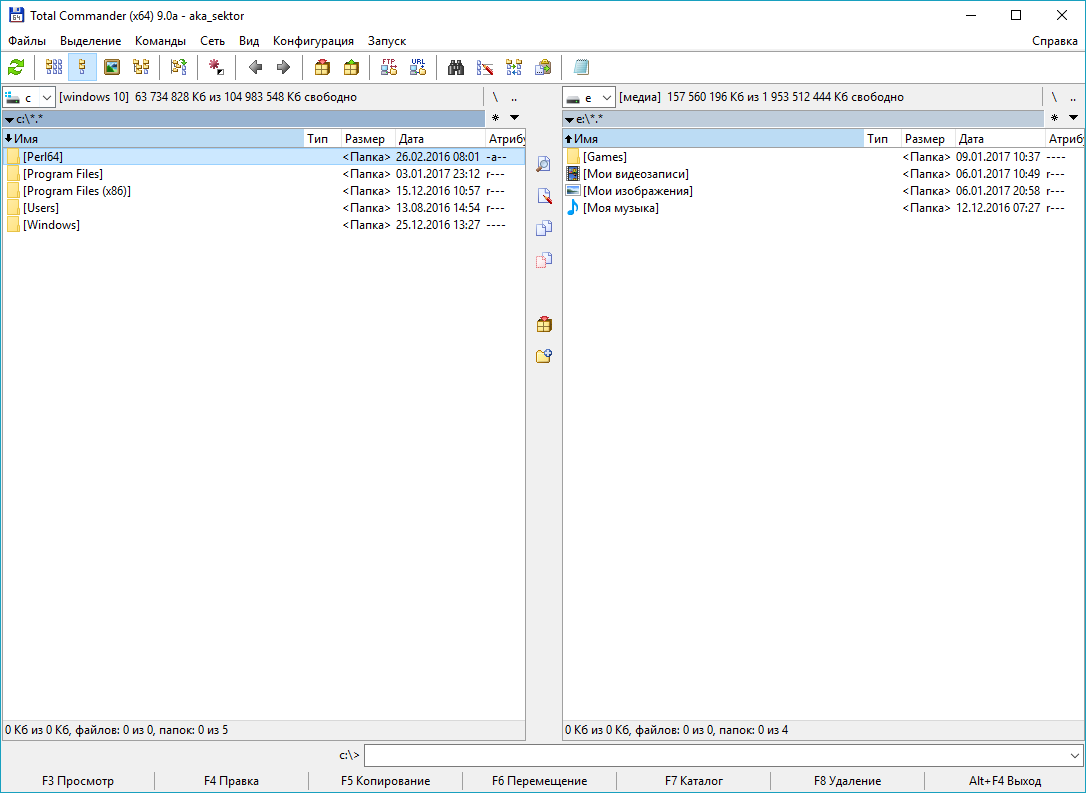1086x793 pixels.
Task: Select the [Program Files (x86)] folder
Action: tap(263, 191)
